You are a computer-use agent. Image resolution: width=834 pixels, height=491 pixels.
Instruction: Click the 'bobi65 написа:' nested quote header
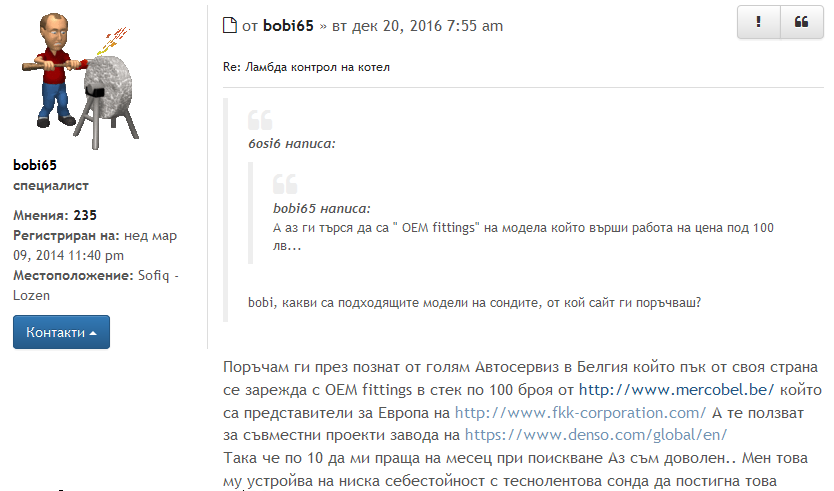click(x=322, y=208)
